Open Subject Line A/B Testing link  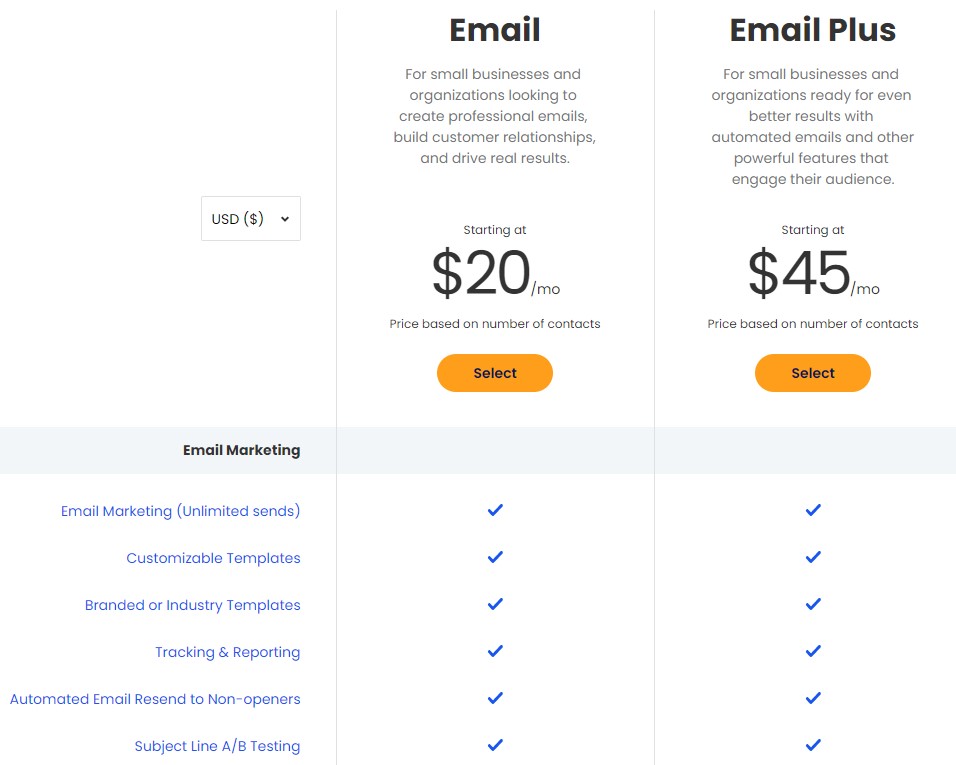[x=217, y=745]
